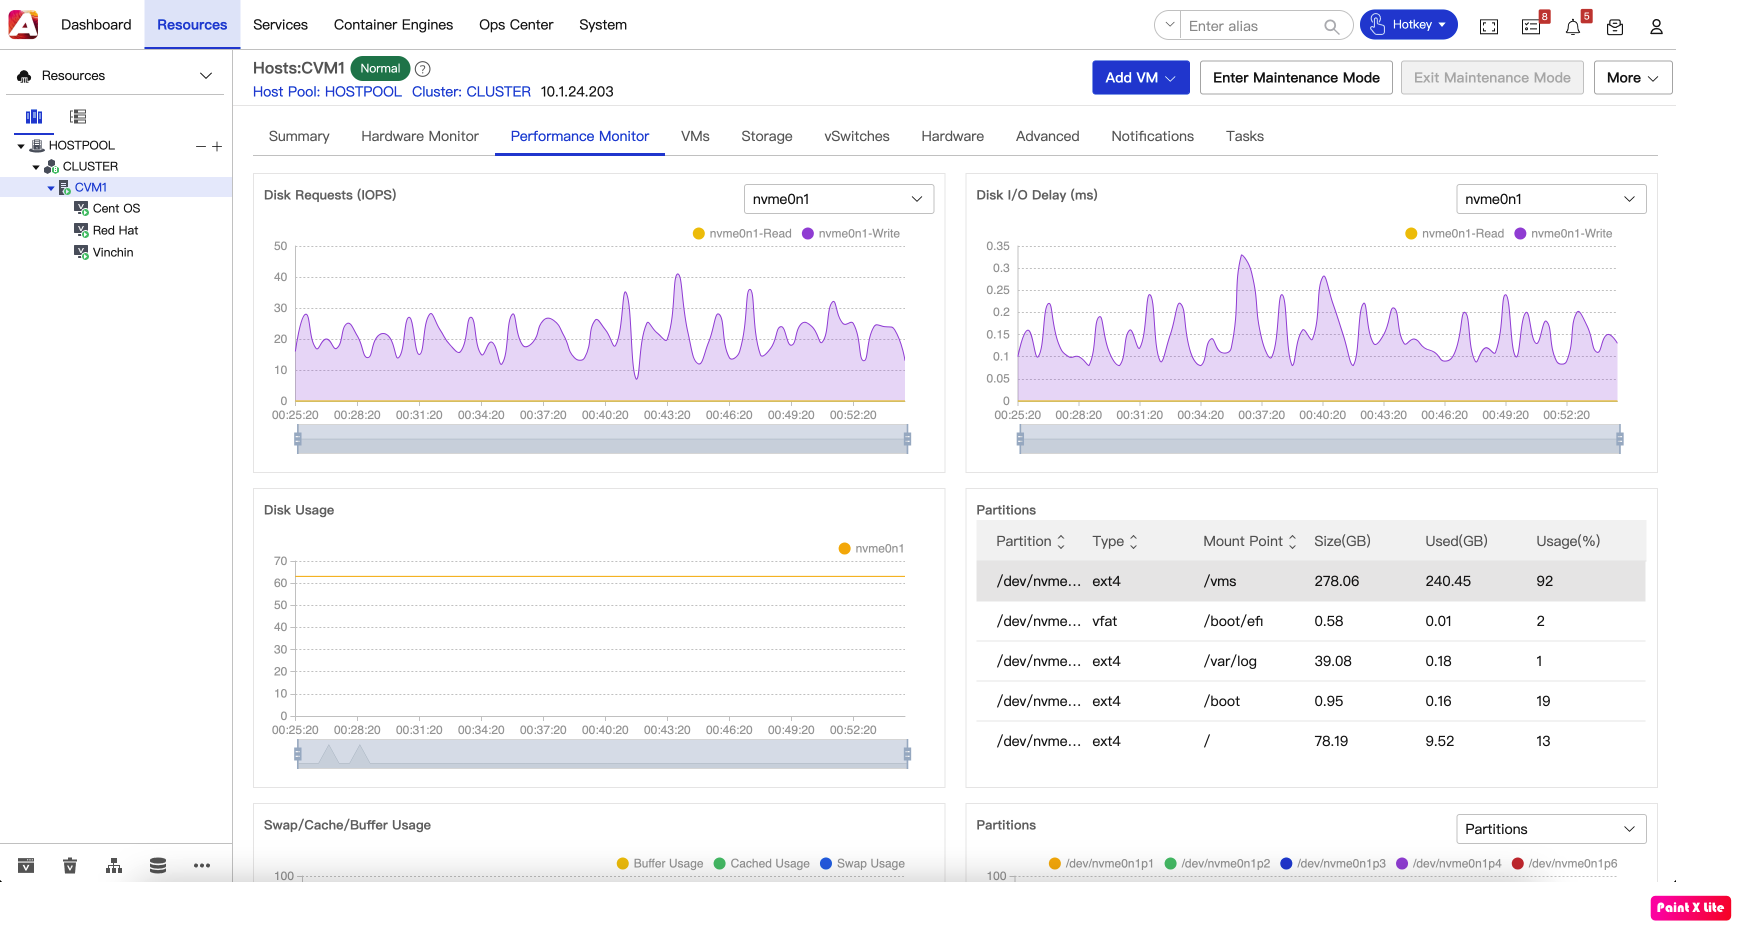Click the app logo in the top bar
1741x929 pixels.
point(23,24)
